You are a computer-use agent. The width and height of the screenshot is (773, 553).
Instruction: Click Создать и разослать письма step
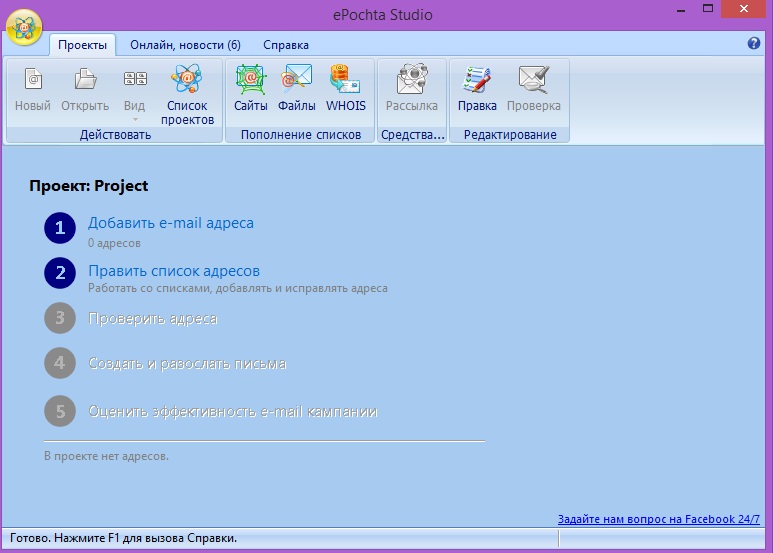187,363
